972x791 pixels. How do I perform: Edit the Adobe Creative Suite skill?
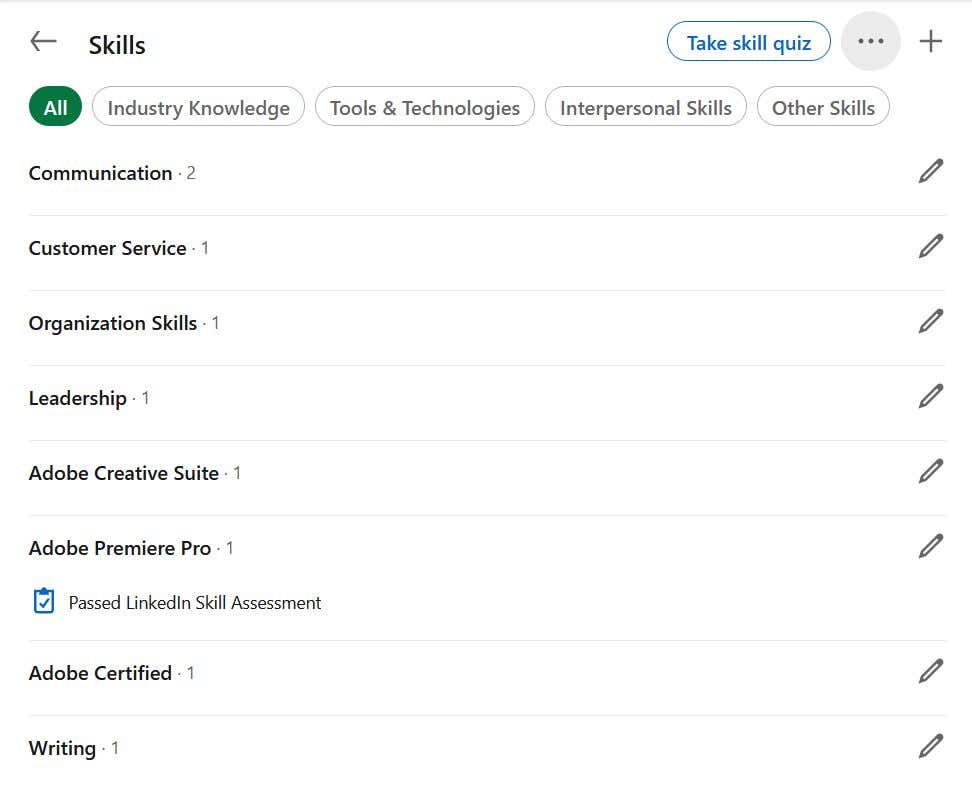(x=931, y=472)
